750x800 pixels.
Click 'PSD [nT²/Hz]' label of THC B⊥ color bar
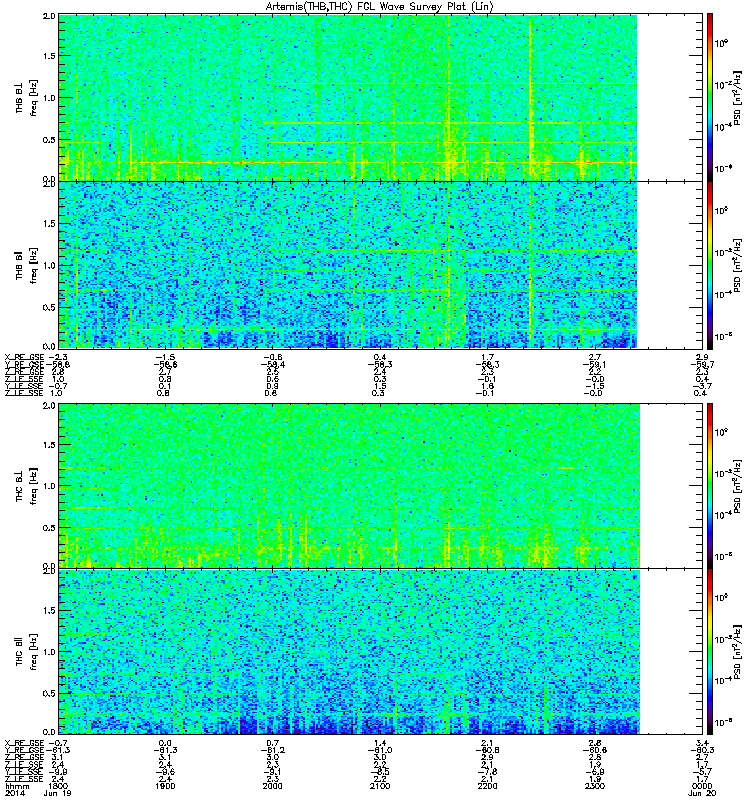737,486
